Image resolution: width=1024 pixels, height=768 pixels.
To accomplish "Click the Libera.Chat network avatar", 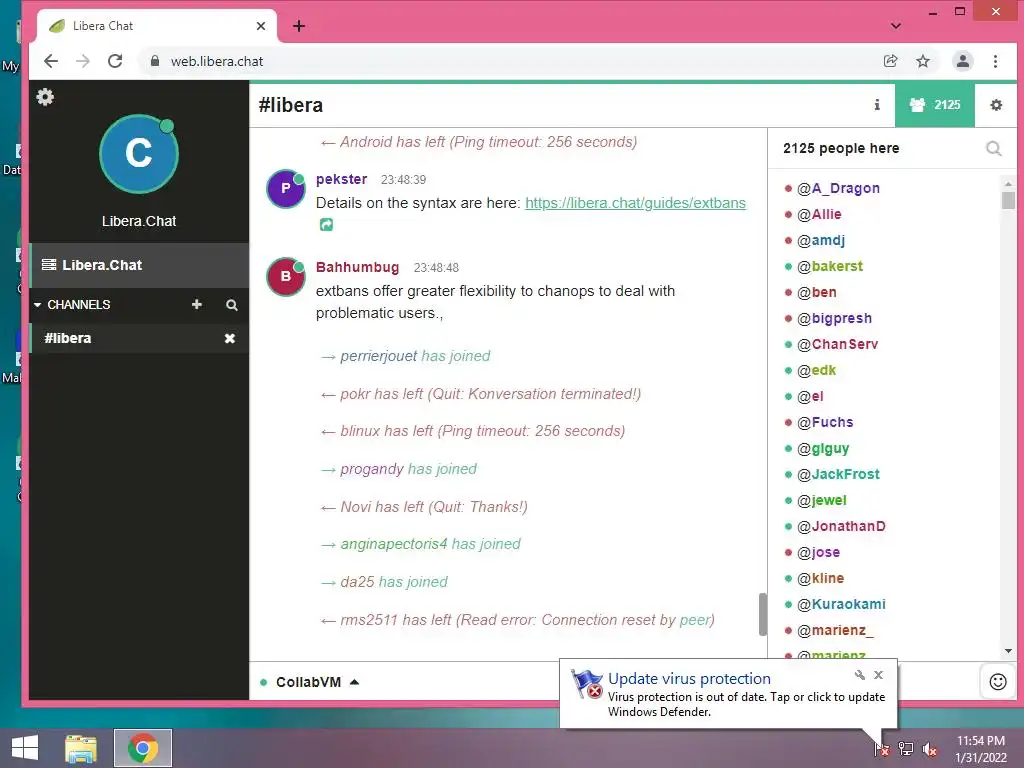I will point(139,154).
